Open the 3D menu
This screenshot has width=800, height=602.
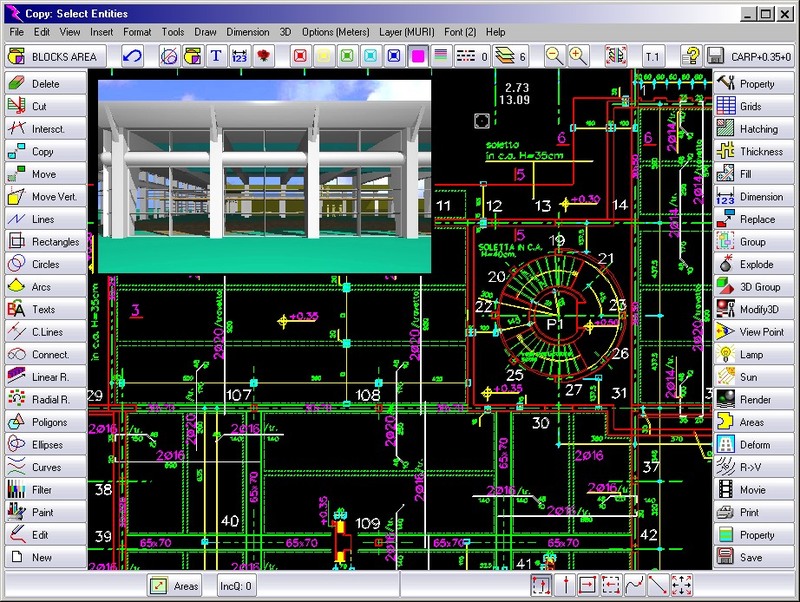pyautogui.click(x=285, y=32)
